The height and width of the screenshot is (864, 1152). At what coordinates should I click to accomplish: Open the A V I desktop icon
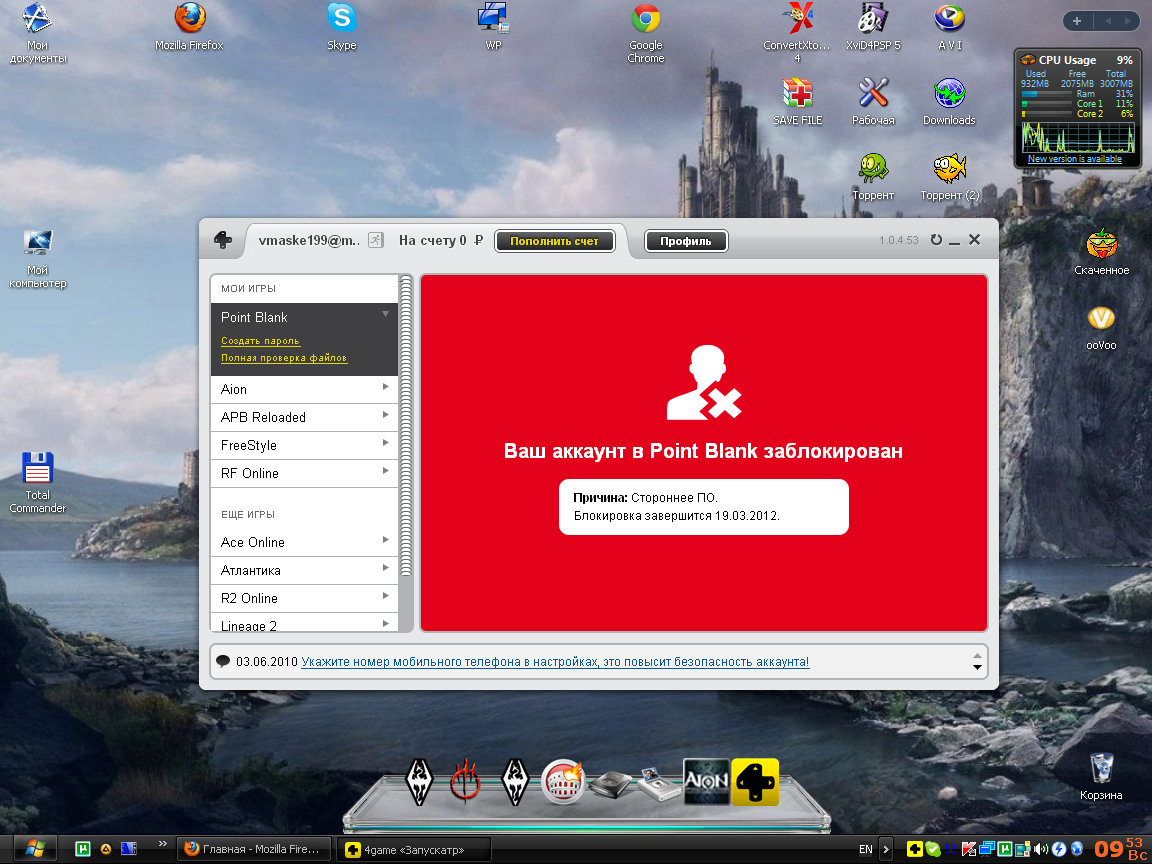pyautogui.click(x=949, y=26)
